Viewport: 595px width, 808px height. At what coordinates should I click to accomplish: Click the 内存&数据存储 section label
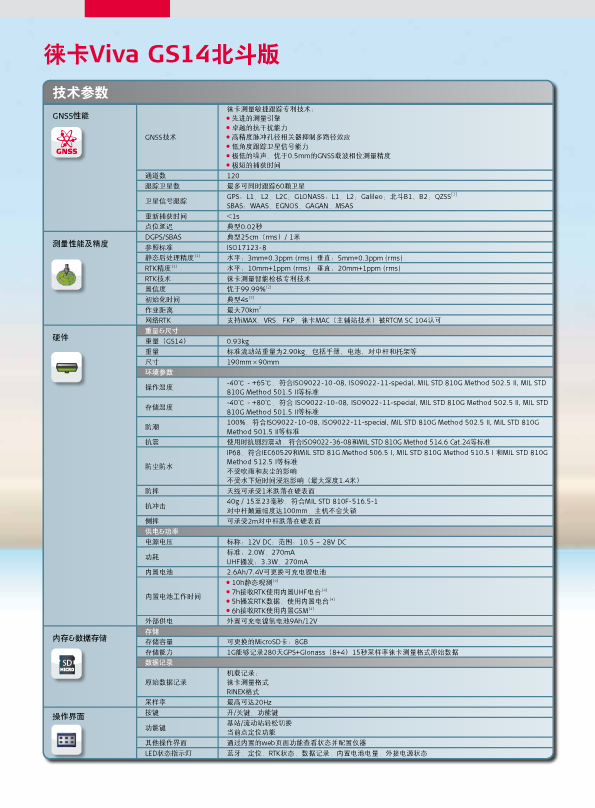click(79, 638)
